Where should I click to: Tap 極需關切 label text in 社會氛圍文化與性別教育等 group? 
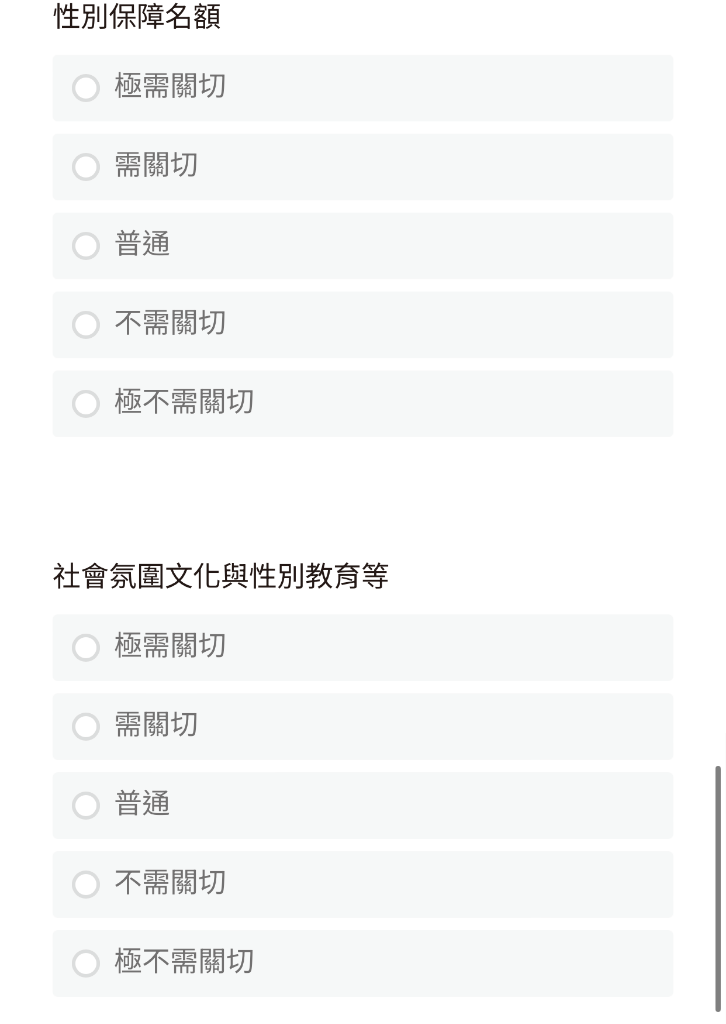[170, 646]
